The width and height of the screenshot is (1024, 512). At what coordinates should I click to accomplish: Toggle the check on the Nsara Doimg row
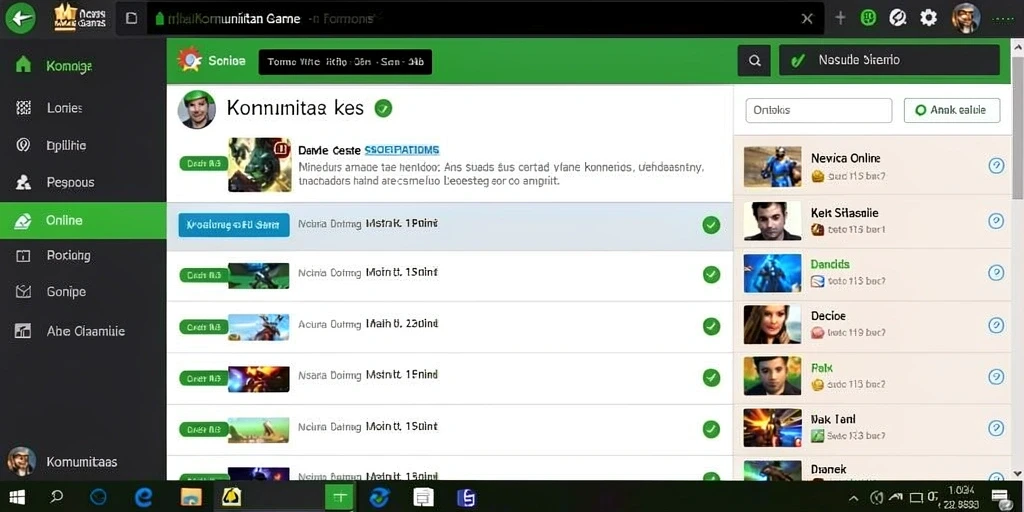711,377
